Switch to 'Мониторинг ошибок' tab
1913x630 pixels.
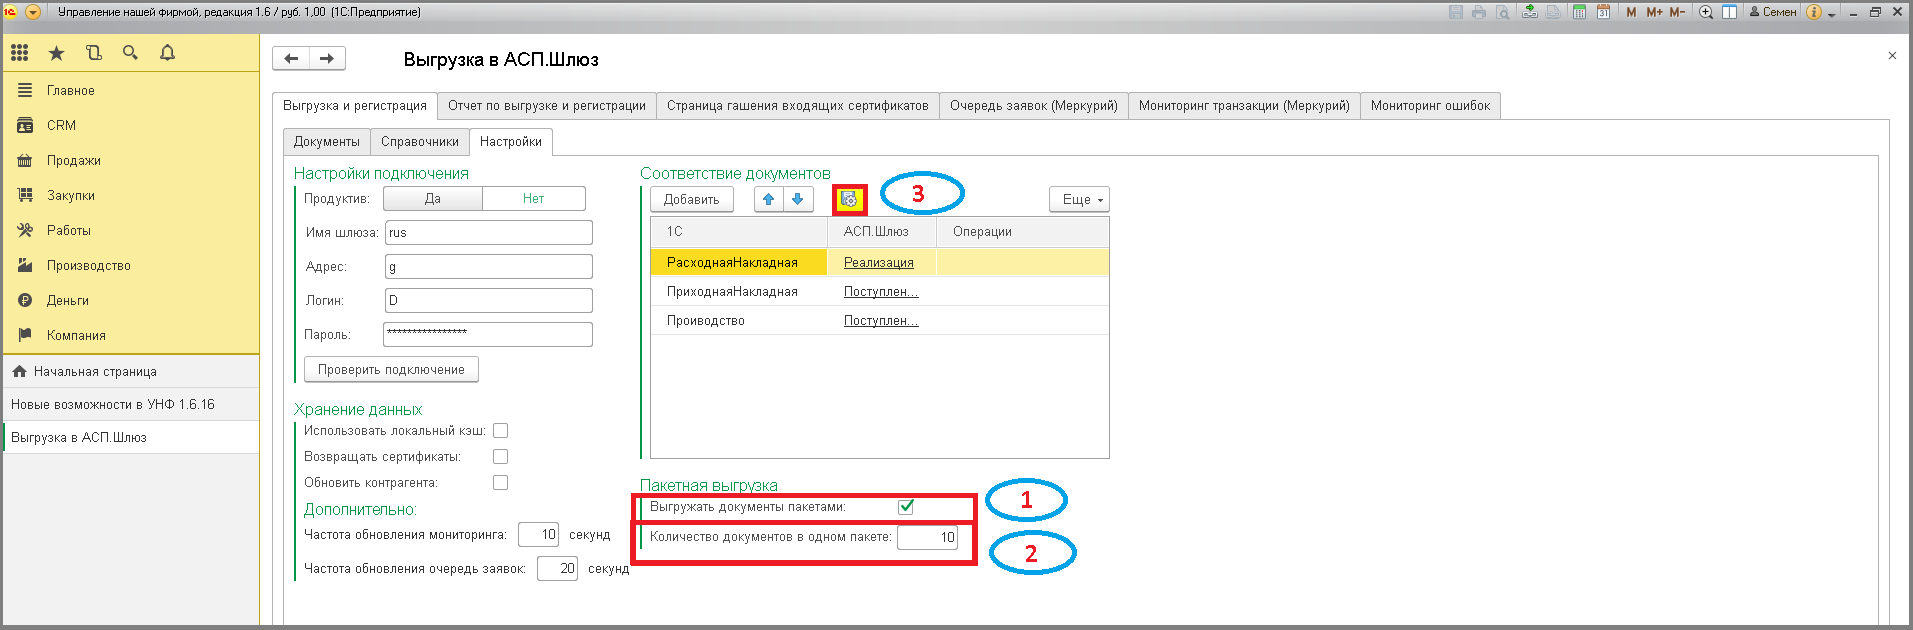[1429, 106]
